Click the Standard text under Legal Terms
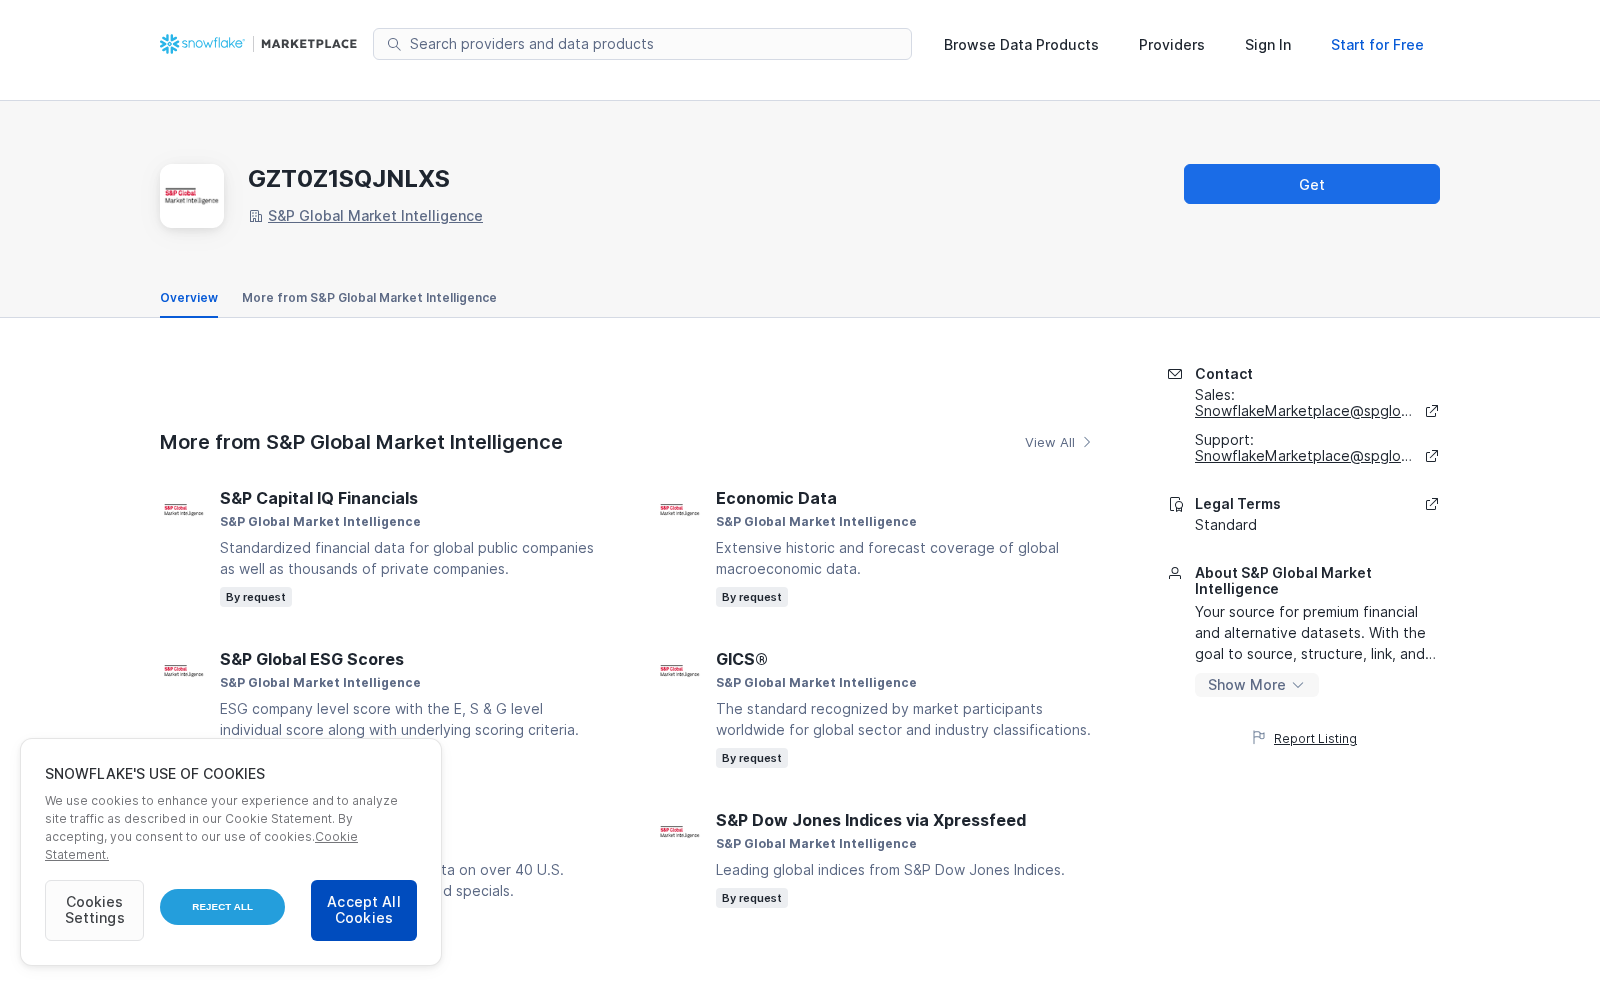1600x1000 pixels. tap(1226, 525)
